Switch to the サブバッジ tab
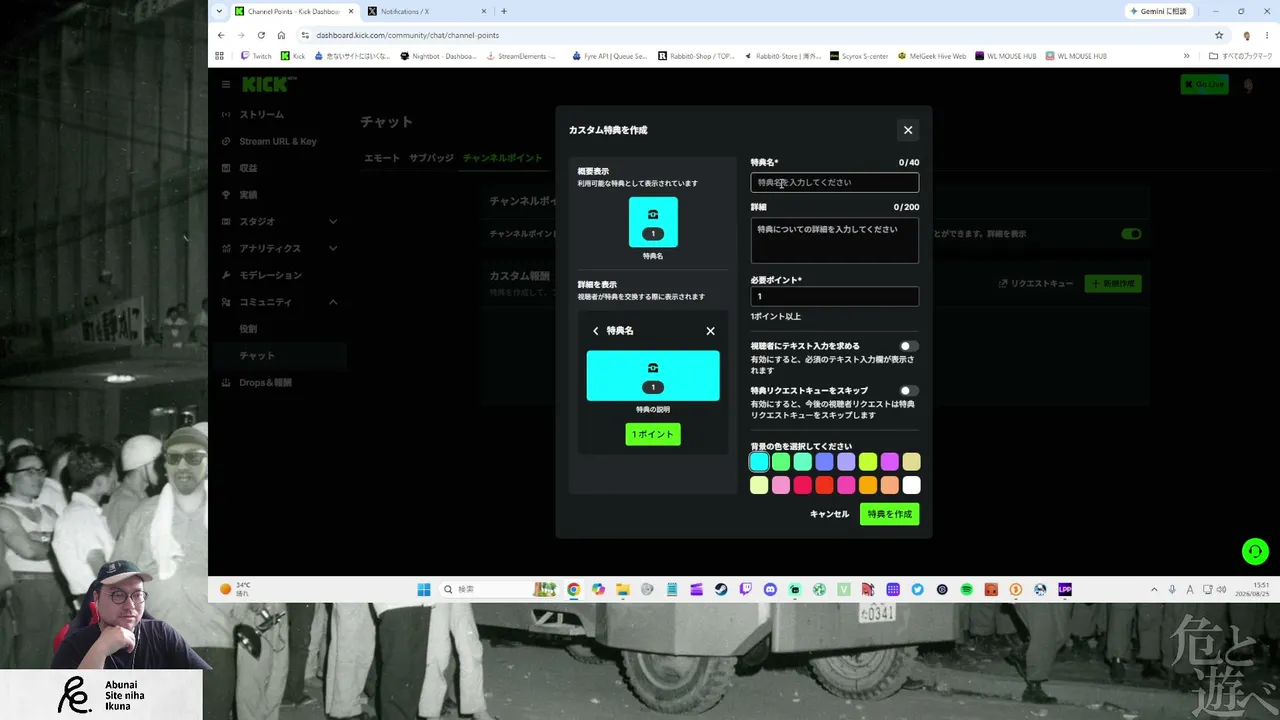 click(431, 158)
